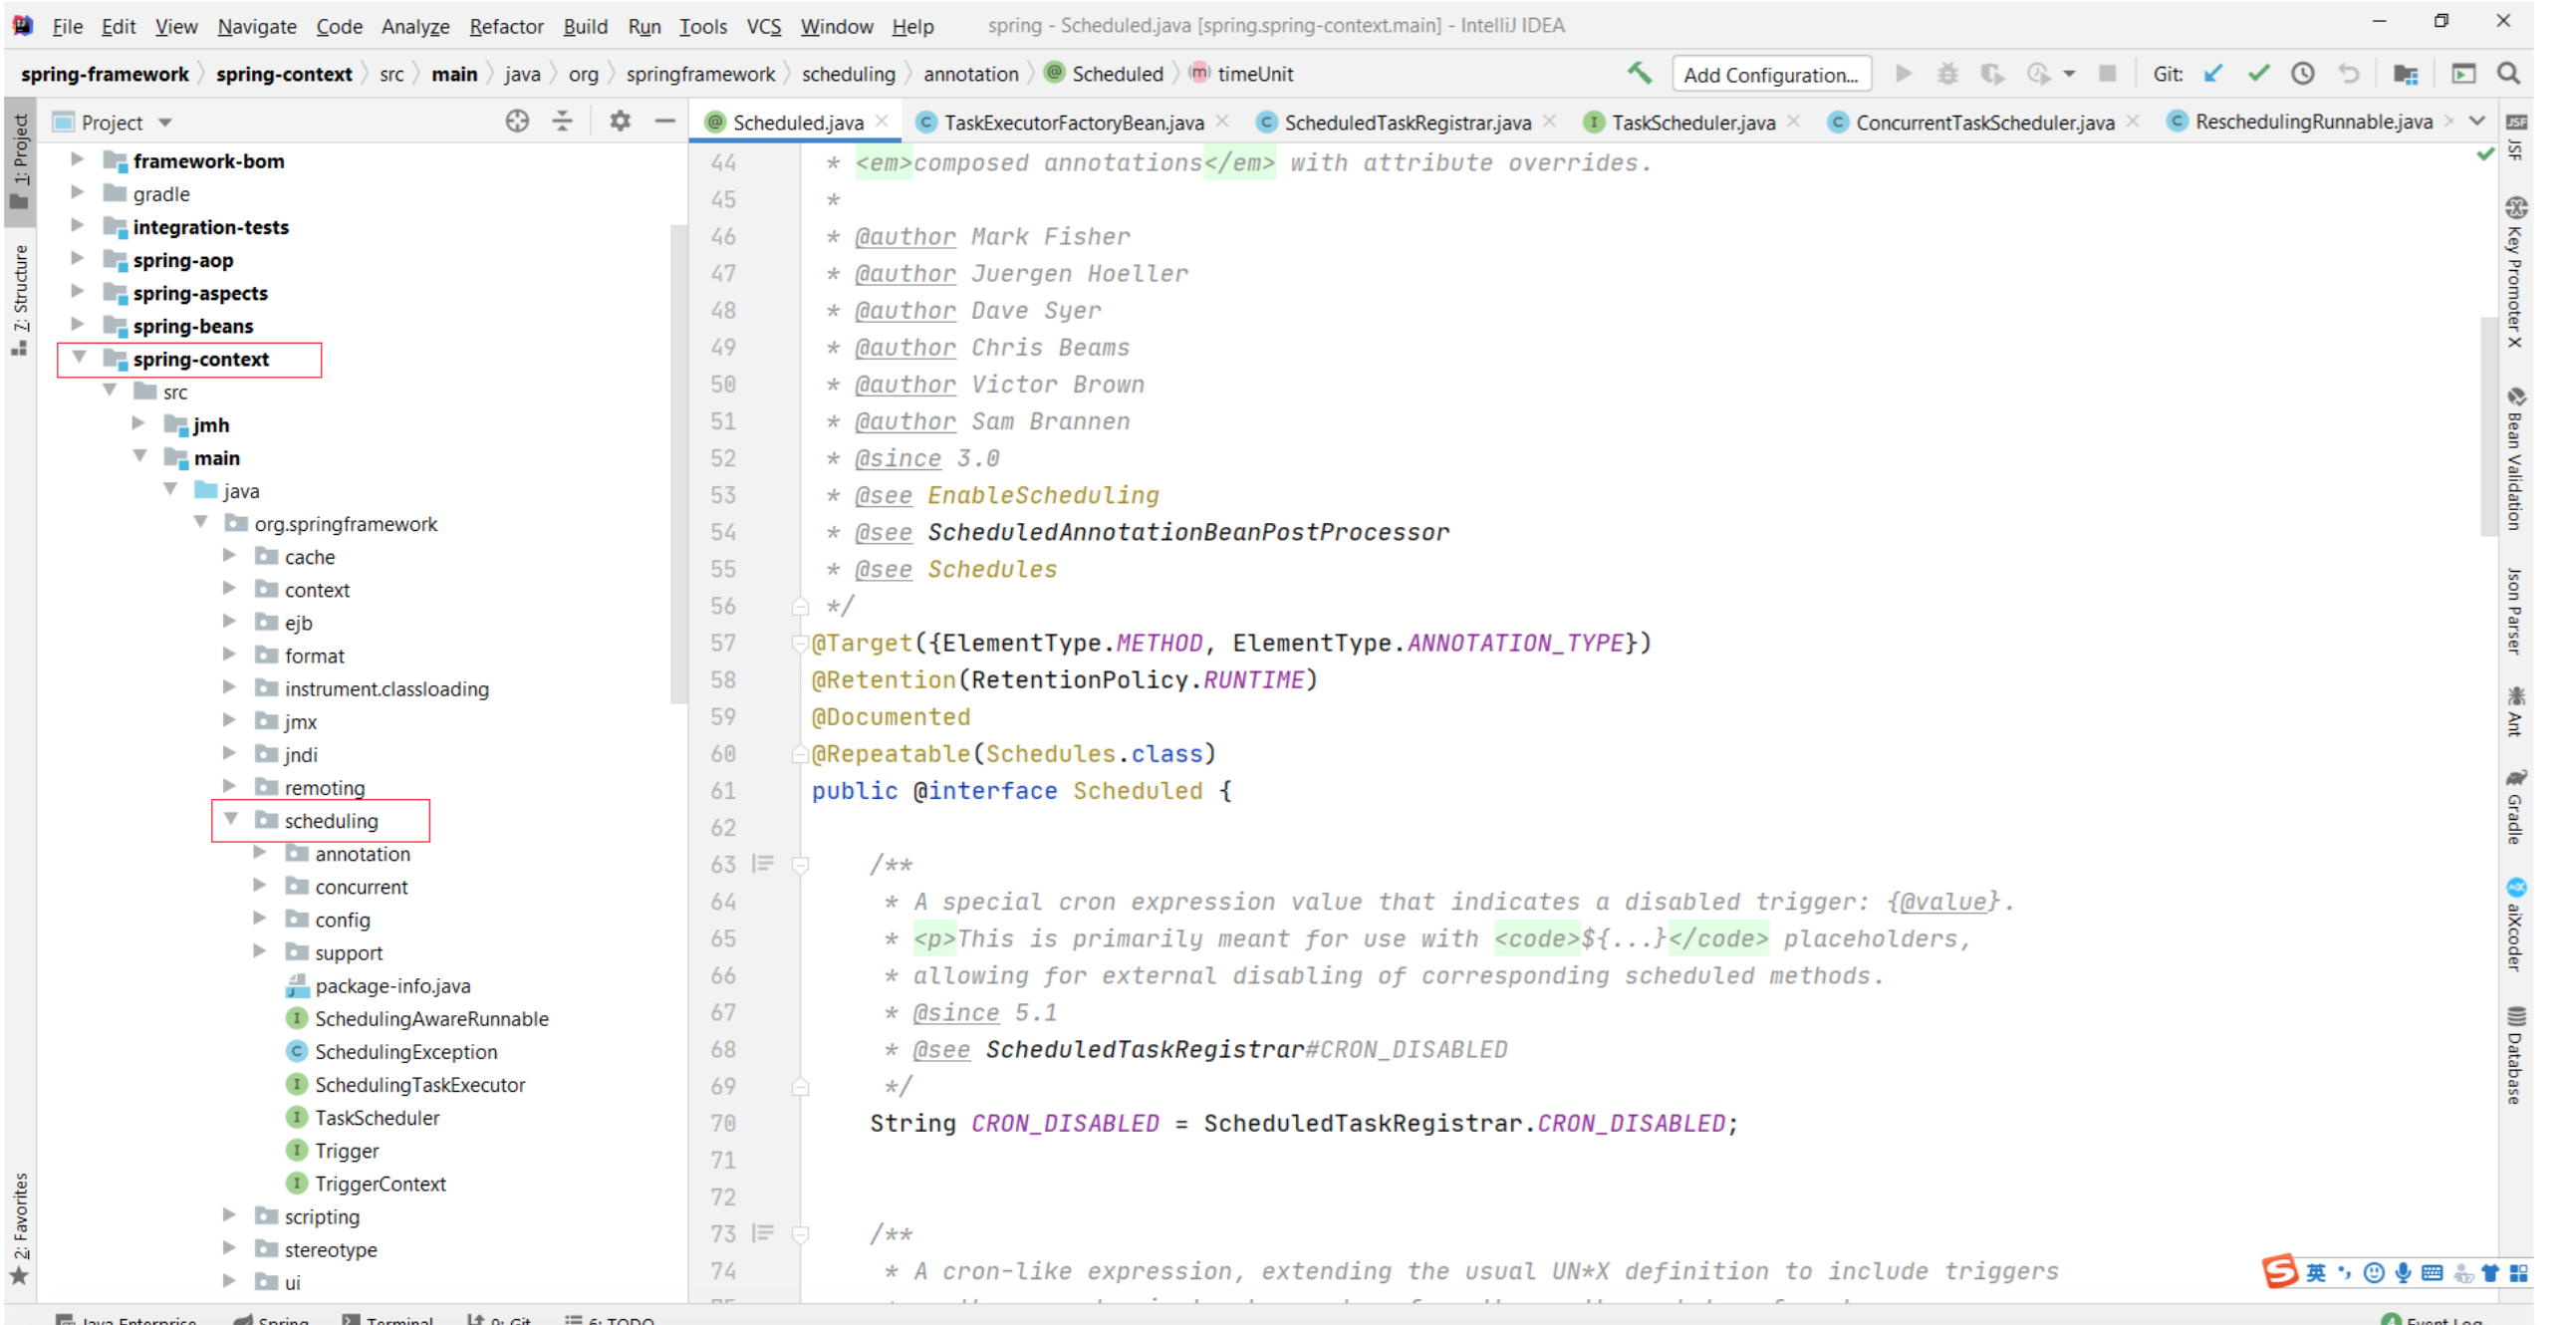Click the EnableScheduling hyperlink in Javadoc
2576x1325 pixels.
(1042, 493)
